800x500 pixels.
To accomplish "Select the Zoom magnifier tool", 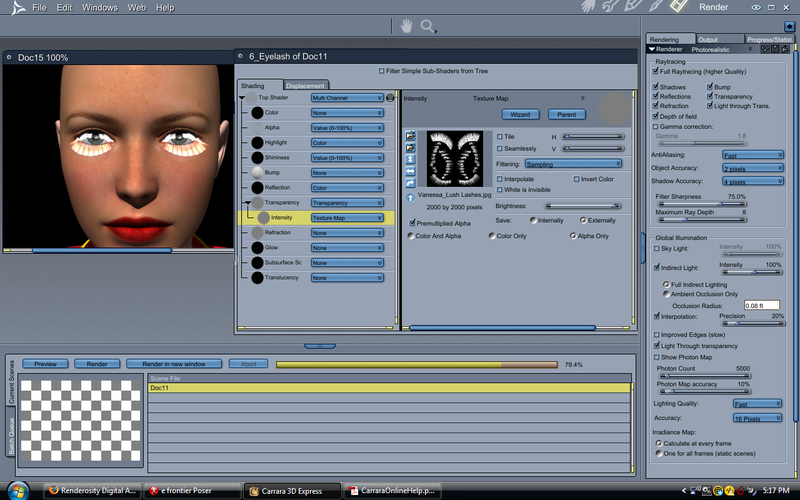I will tap(428, 26).
